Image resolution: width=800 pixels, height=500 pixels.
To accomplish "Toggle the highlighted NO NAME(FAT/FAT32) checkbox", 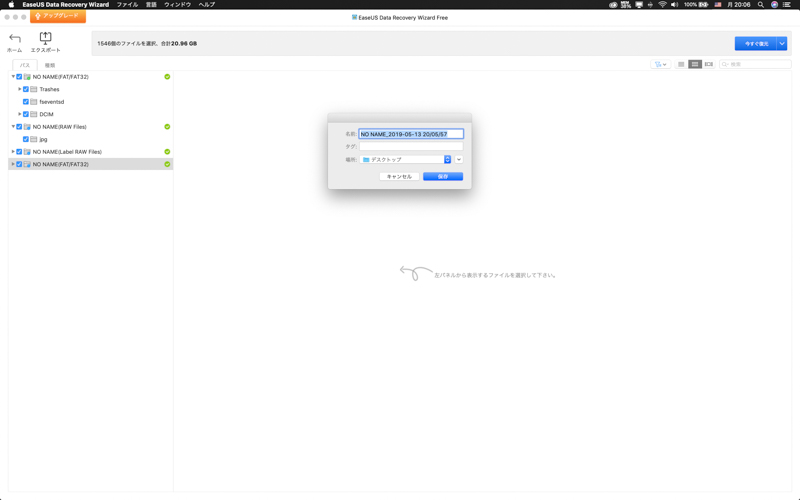I will pyautogui.click(x=19, y=164).
